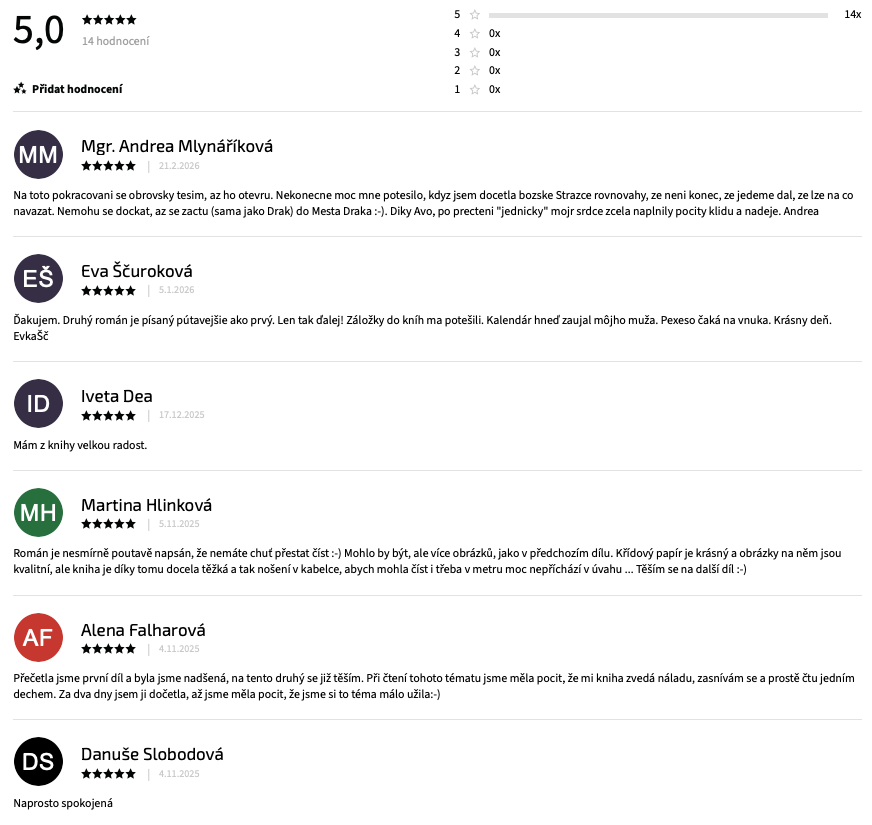Click the stars icon beside Přidat hodnocení
Viewport: 872px width, 825px height.
click(20, 89)
